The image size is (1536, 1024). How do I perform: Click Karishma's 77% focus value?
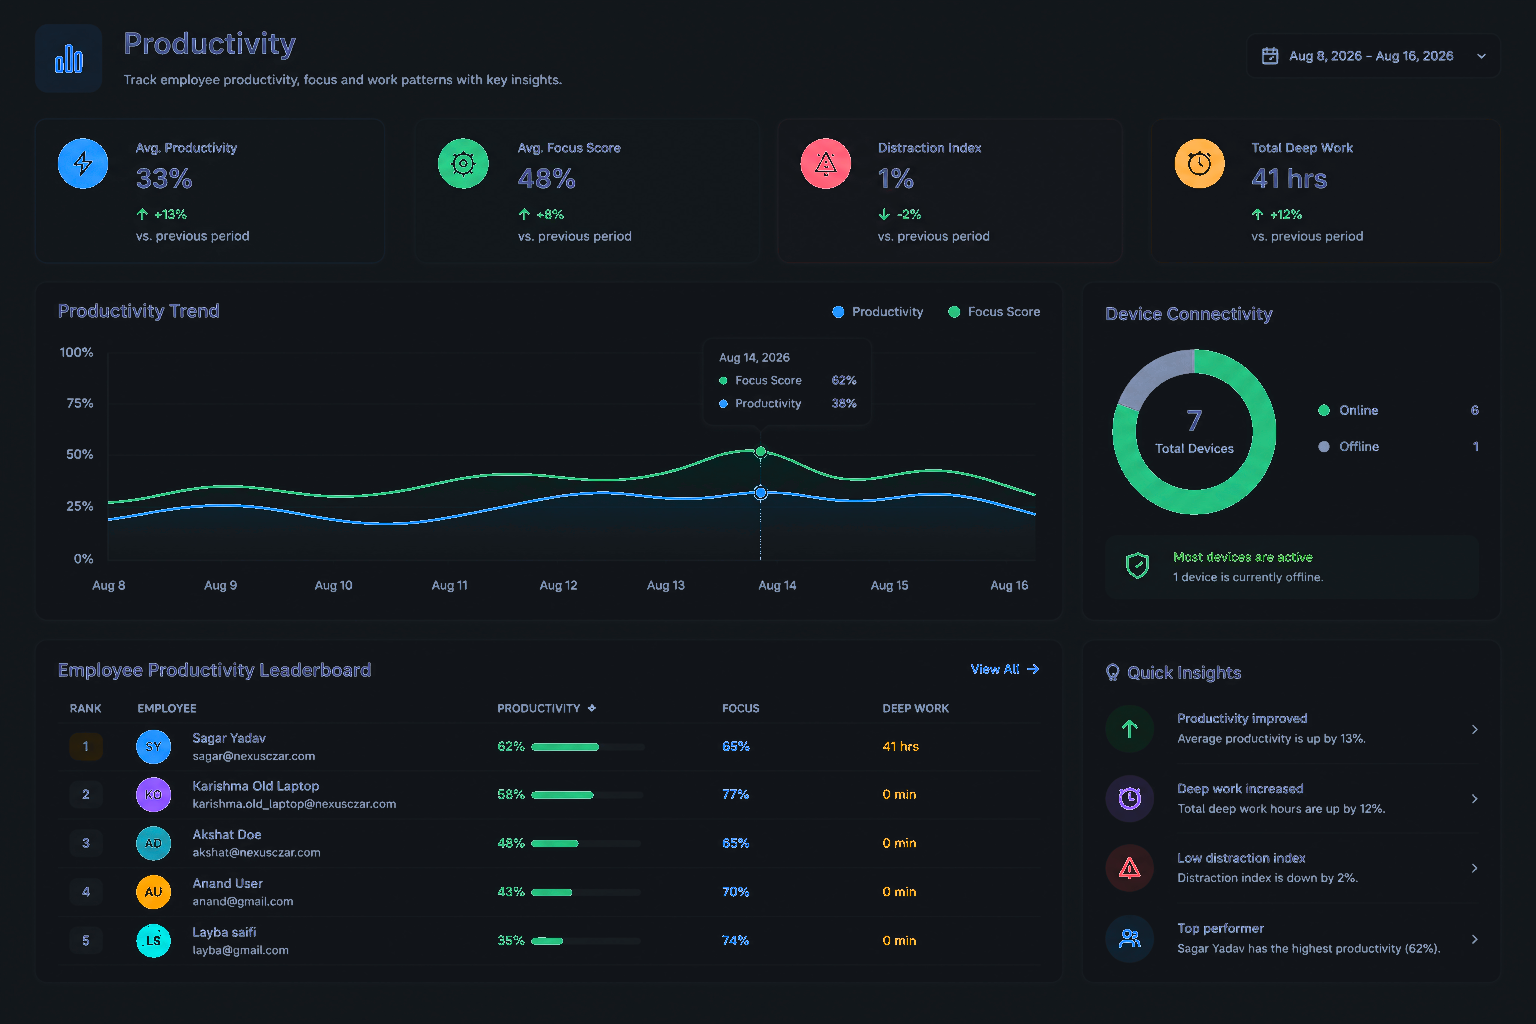coord(736,794)
